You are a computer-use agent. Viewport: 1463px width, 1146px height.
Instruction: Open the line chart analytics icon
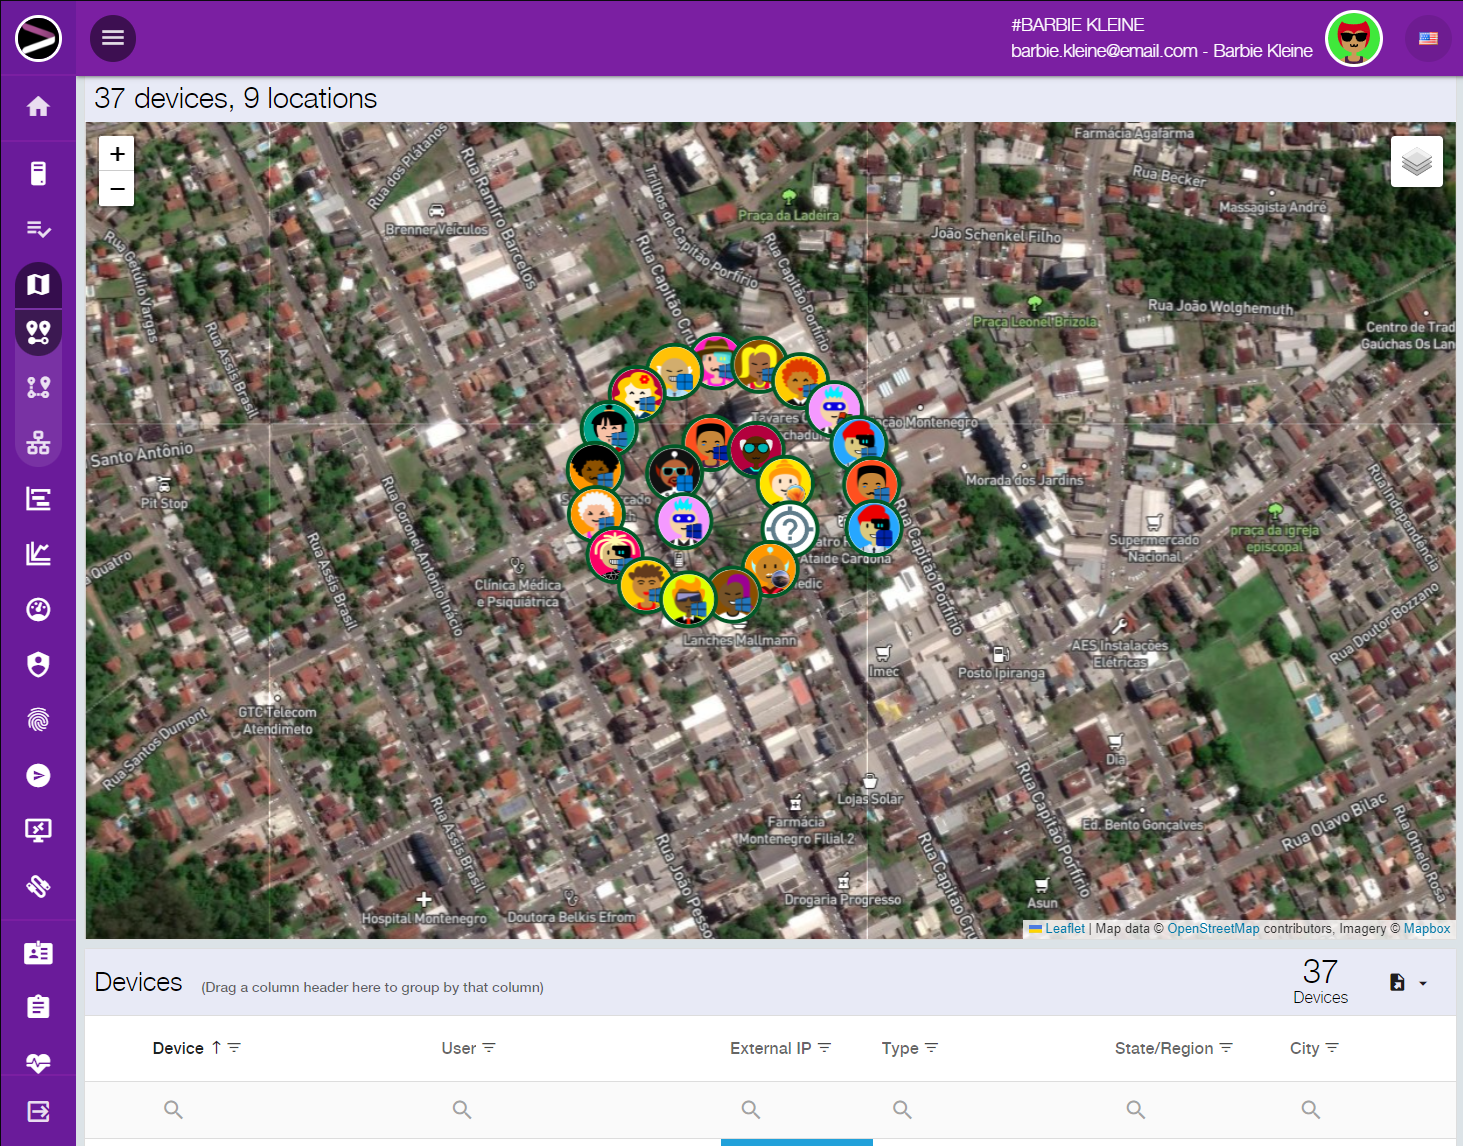(38, 553)
